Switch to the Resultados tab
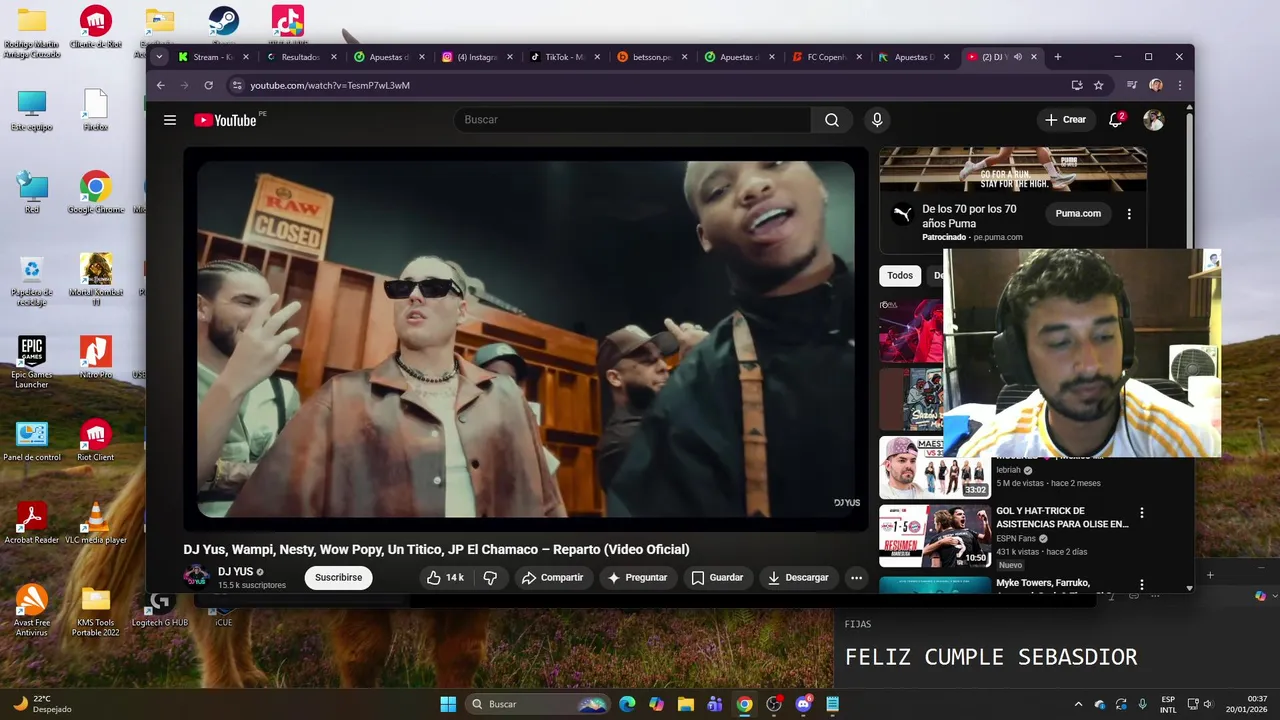 301,57
